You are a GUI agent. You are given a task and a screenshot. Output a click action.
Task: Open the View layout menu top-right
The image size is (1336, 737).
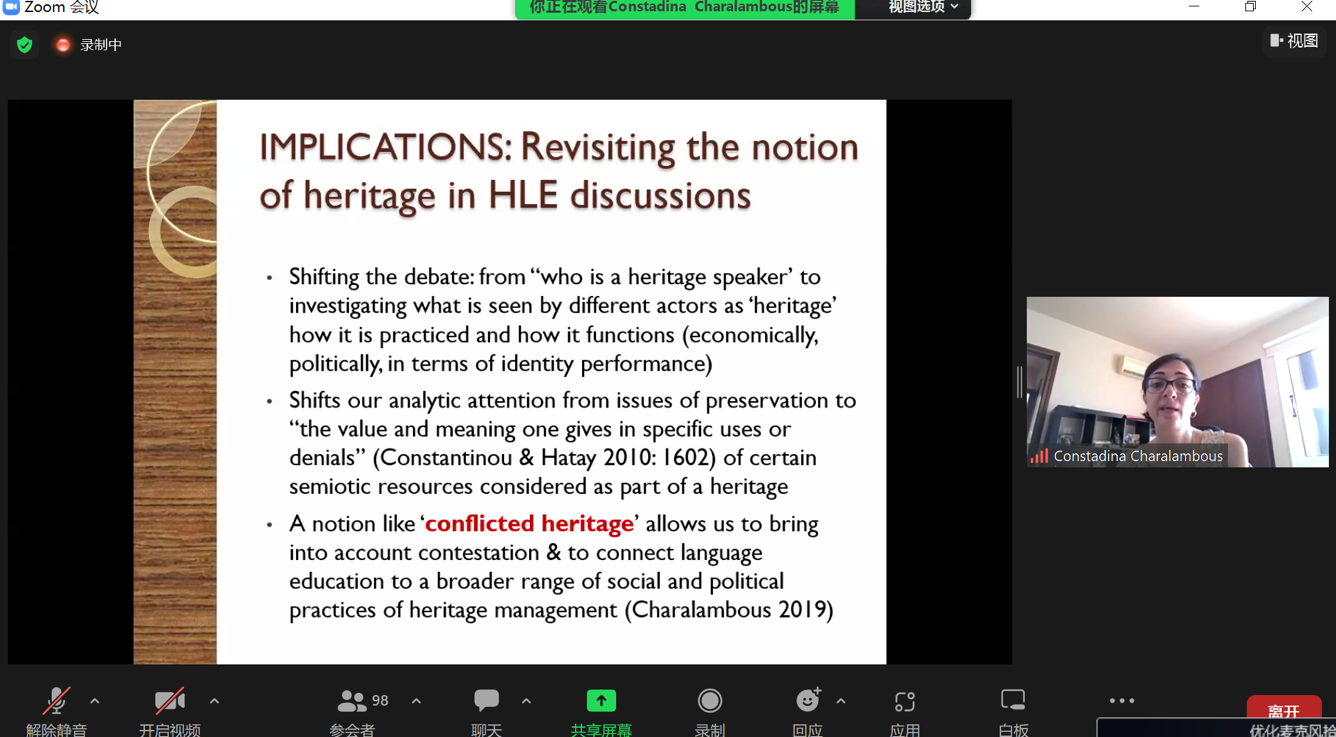1294,41
